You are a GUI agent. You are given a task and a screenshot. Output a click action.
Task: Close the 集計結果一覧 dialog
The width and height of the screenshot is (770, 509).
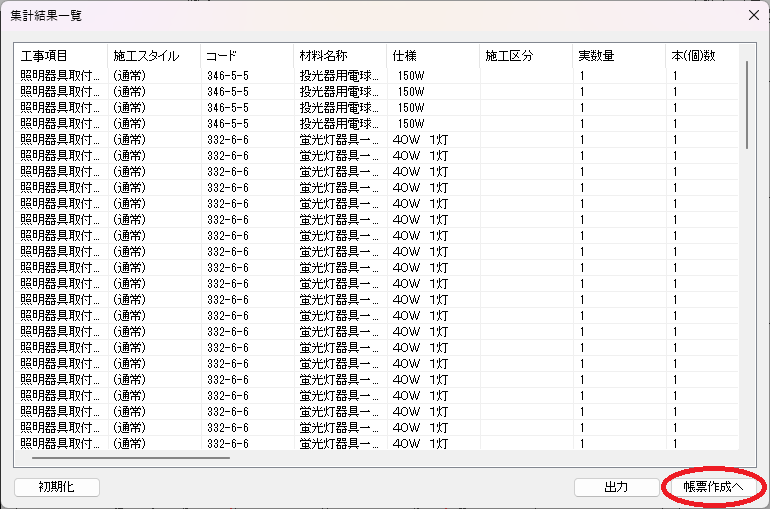754,15
